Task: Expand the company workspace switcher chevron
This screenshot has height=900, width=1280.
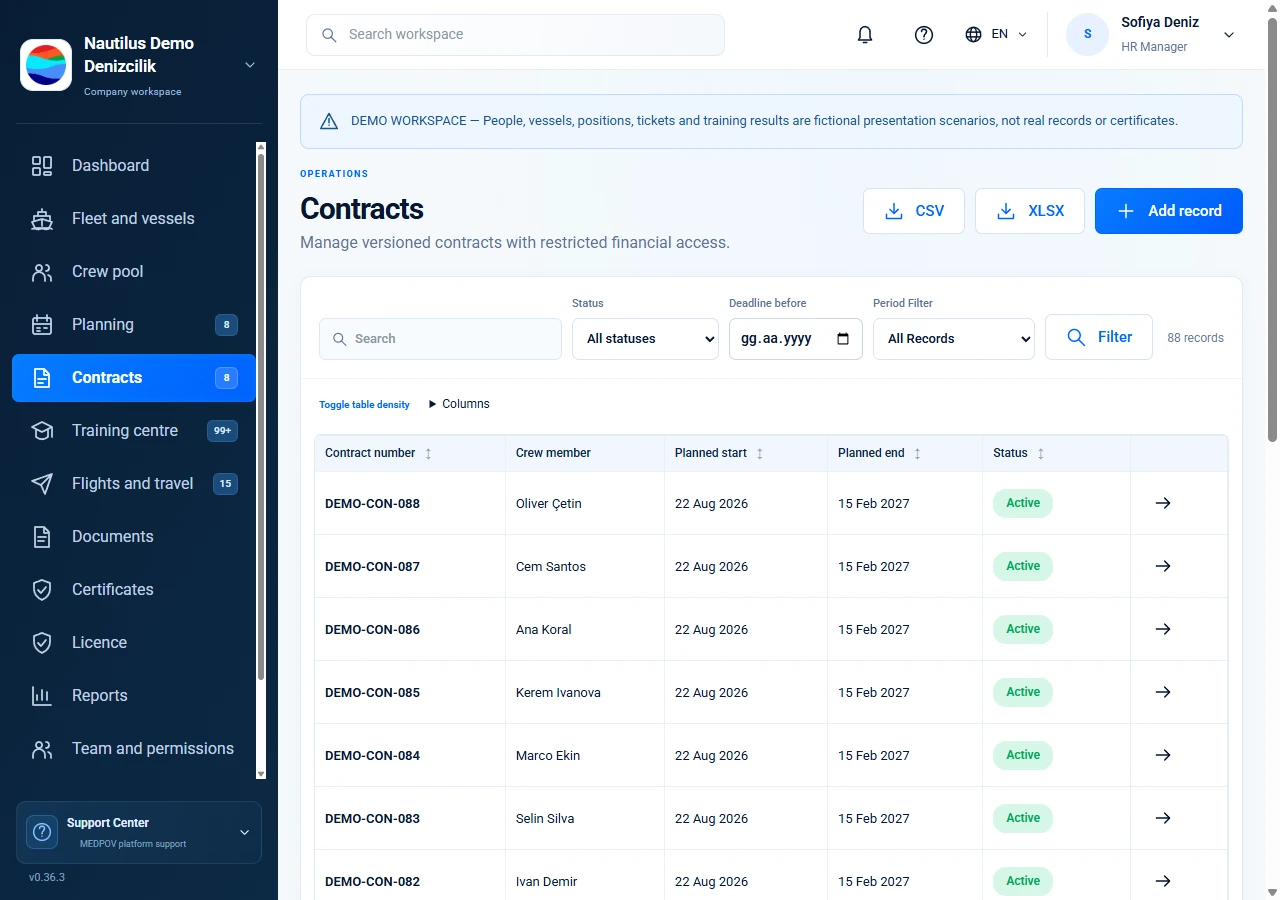Action: pyautogui.click(x=250, y=65)
